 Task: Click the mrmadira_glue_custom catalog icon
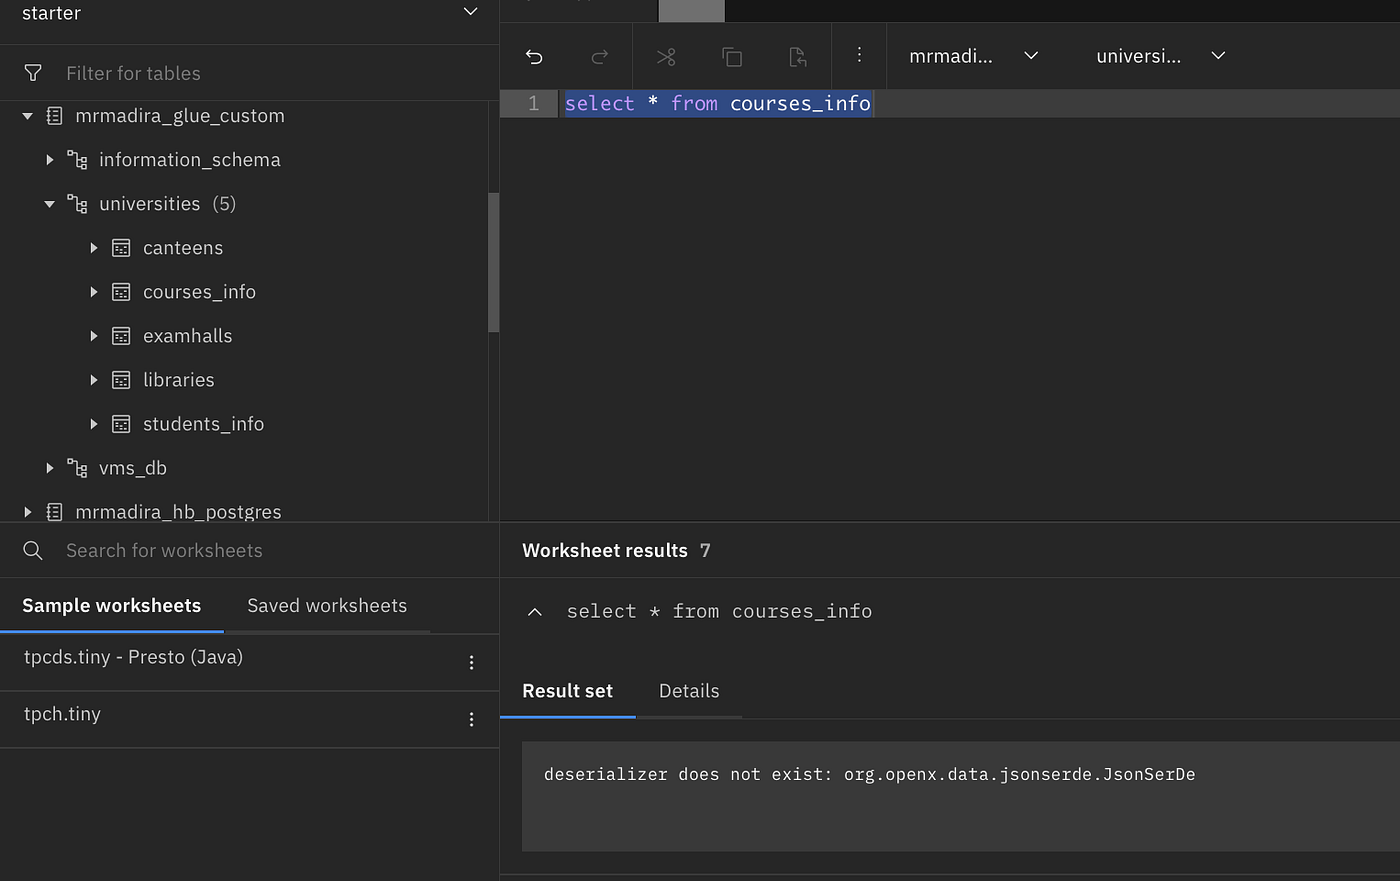click(x=55, y=116)
